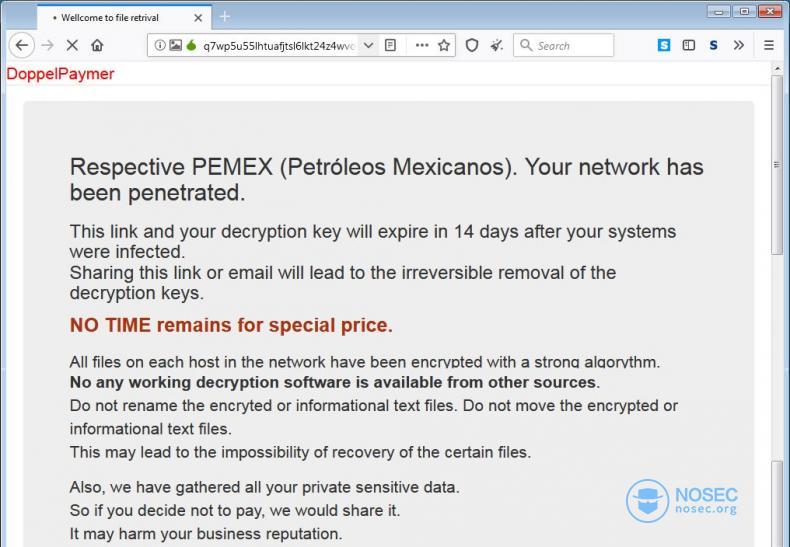Click inside the Search input field
Screen dimensions: 790x547
tap(564, 45)
